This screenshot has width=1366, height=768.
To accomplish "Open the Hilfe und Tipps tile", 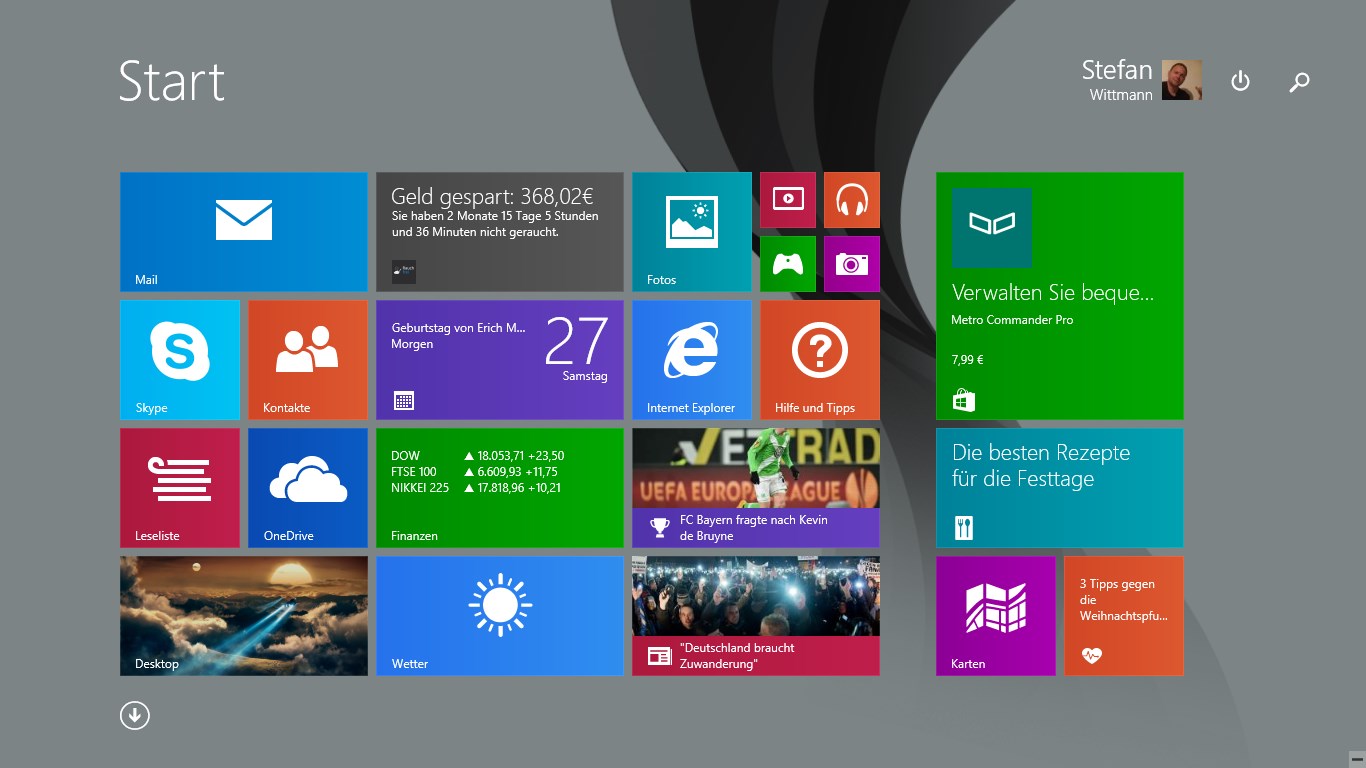I will pos(819,359).
